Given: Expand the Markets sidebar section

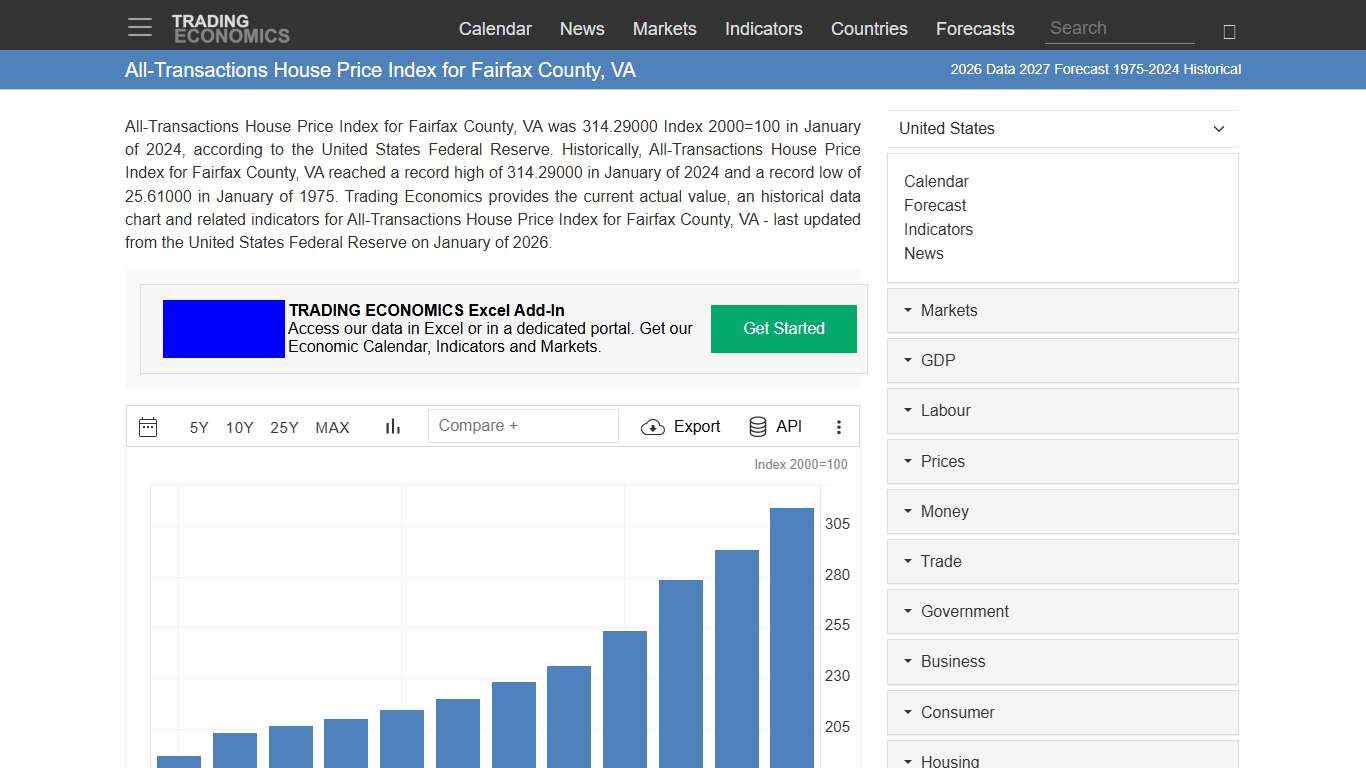Looking at the screenshot, I should [1062, 311].
